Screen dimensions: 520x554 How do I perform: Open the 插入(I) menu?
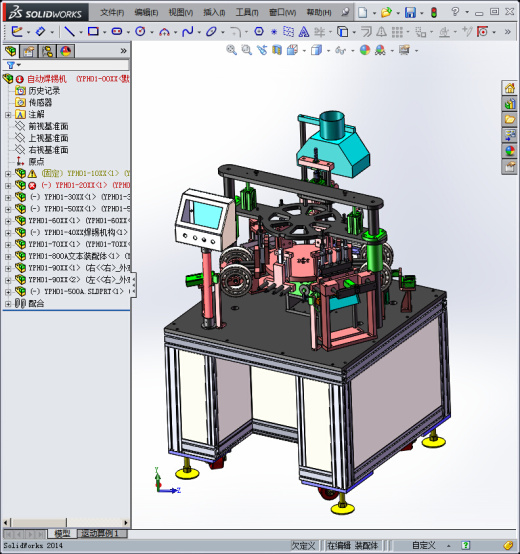tap(214, 12)
